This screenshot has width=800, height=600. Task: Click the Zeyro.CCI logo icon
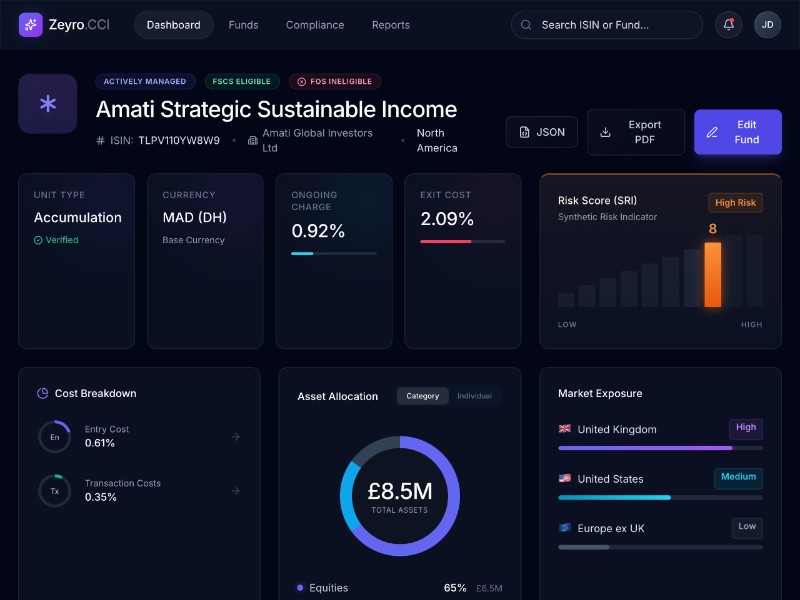coord(30,25)
